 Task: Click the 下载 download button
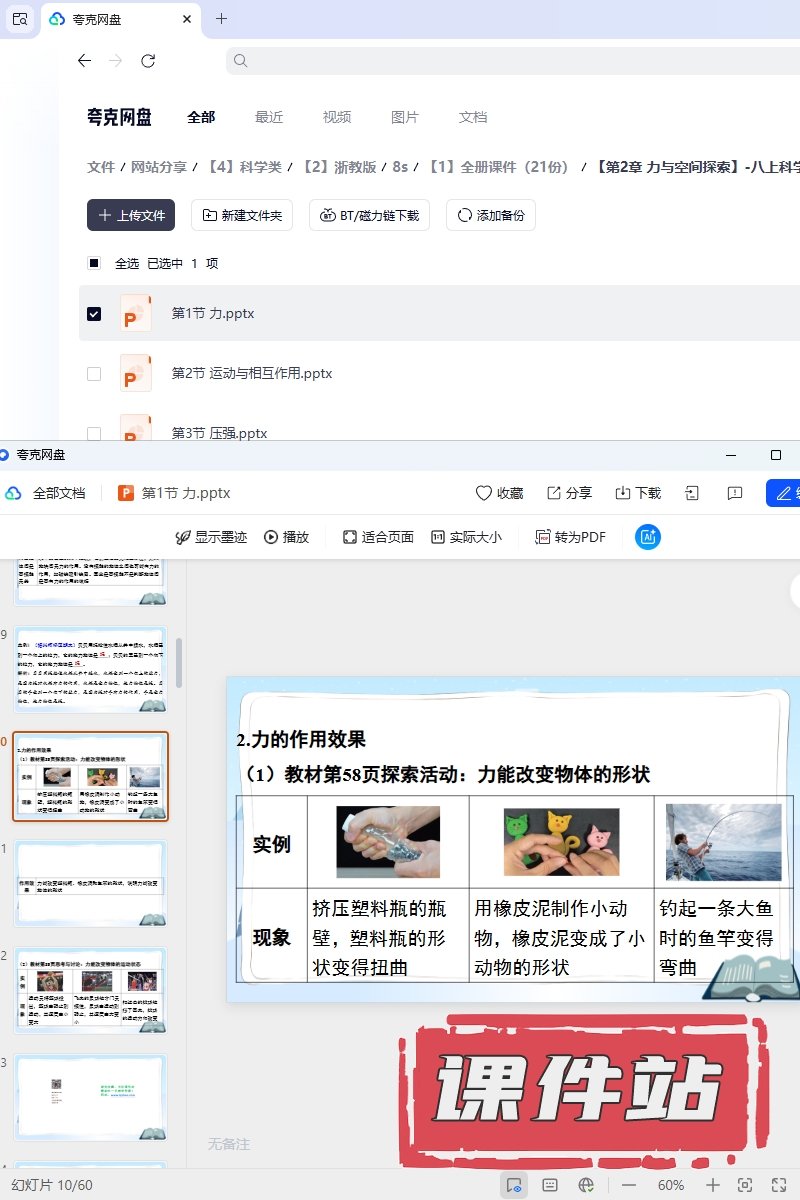click(637, 493)
